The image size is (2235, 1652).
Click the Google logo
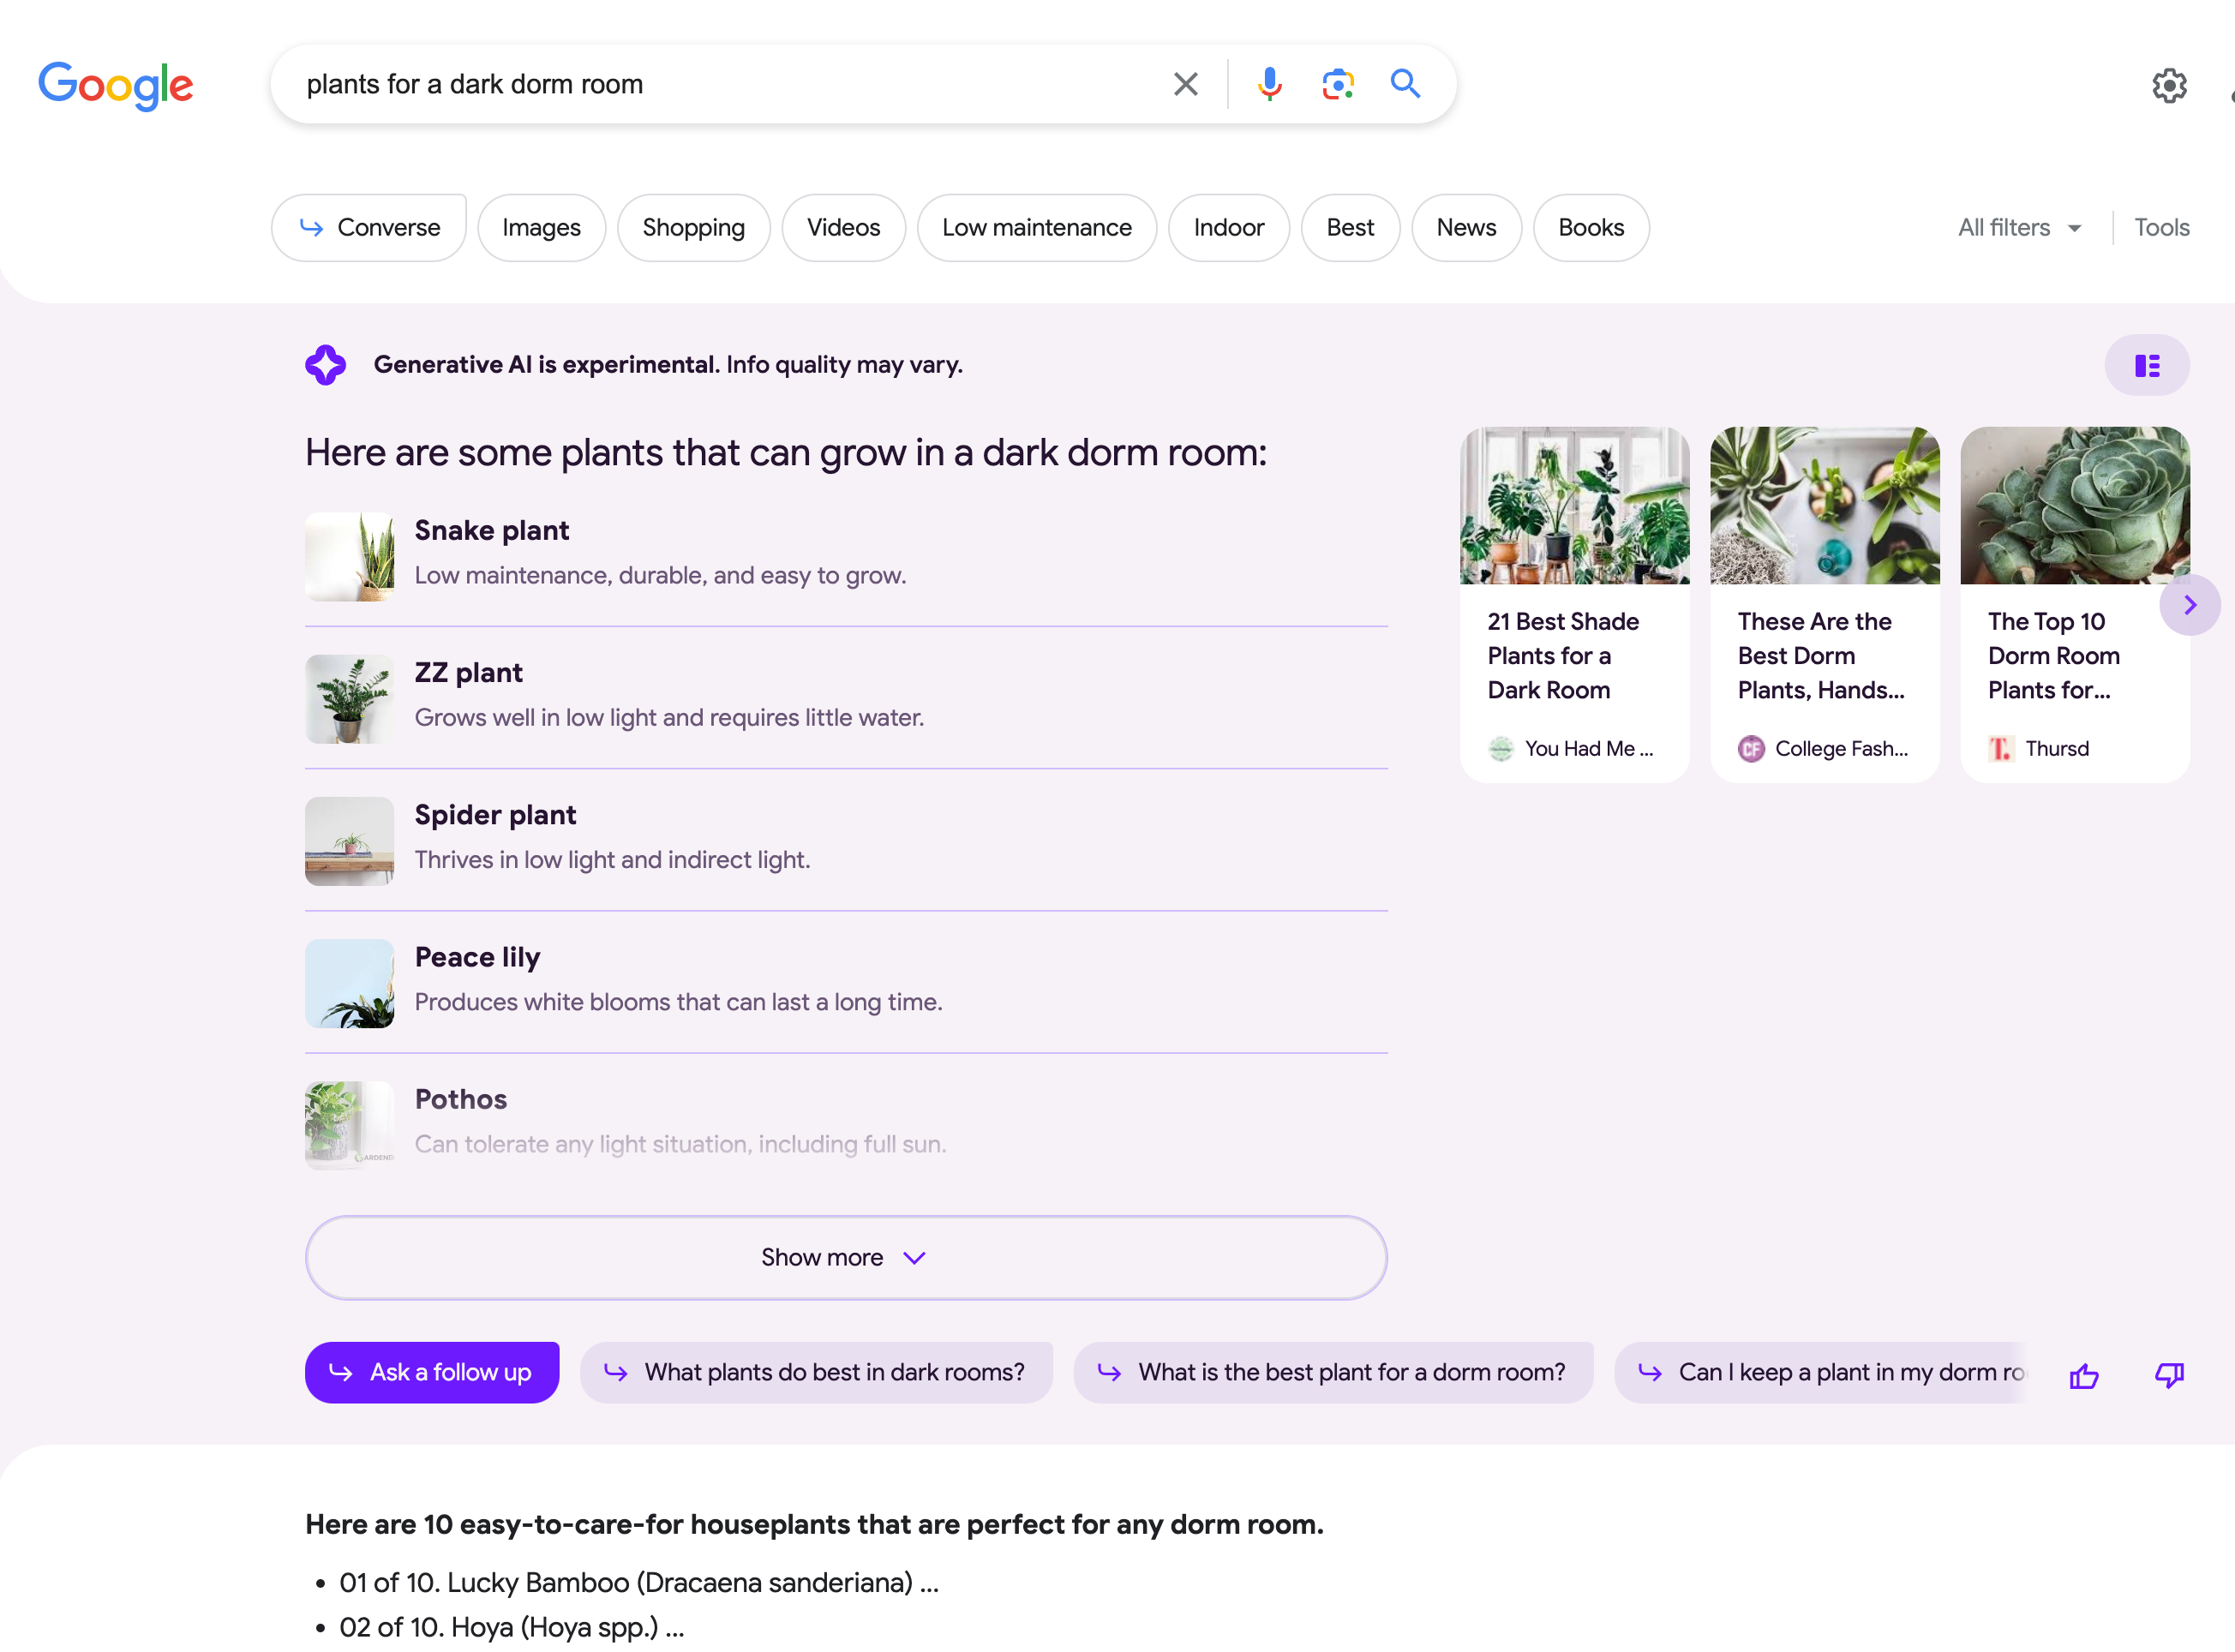[116, 85]
